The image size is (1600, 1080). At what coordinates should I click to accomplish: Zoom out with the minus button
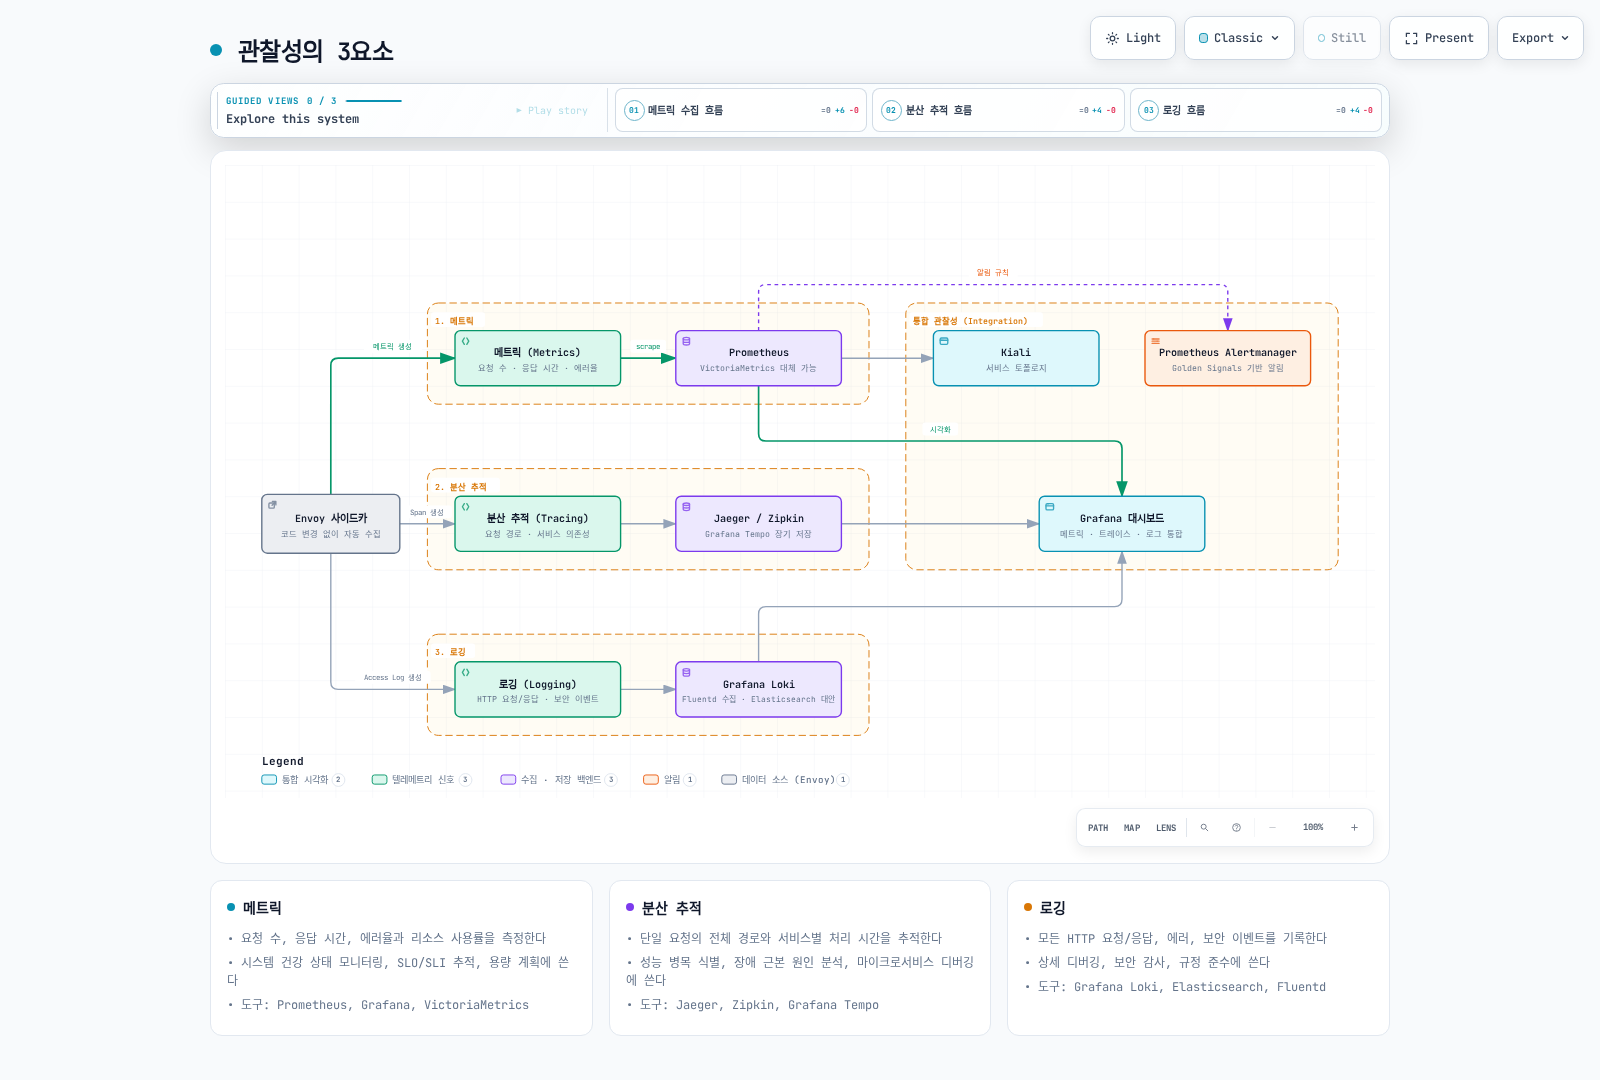[1272, 828]
